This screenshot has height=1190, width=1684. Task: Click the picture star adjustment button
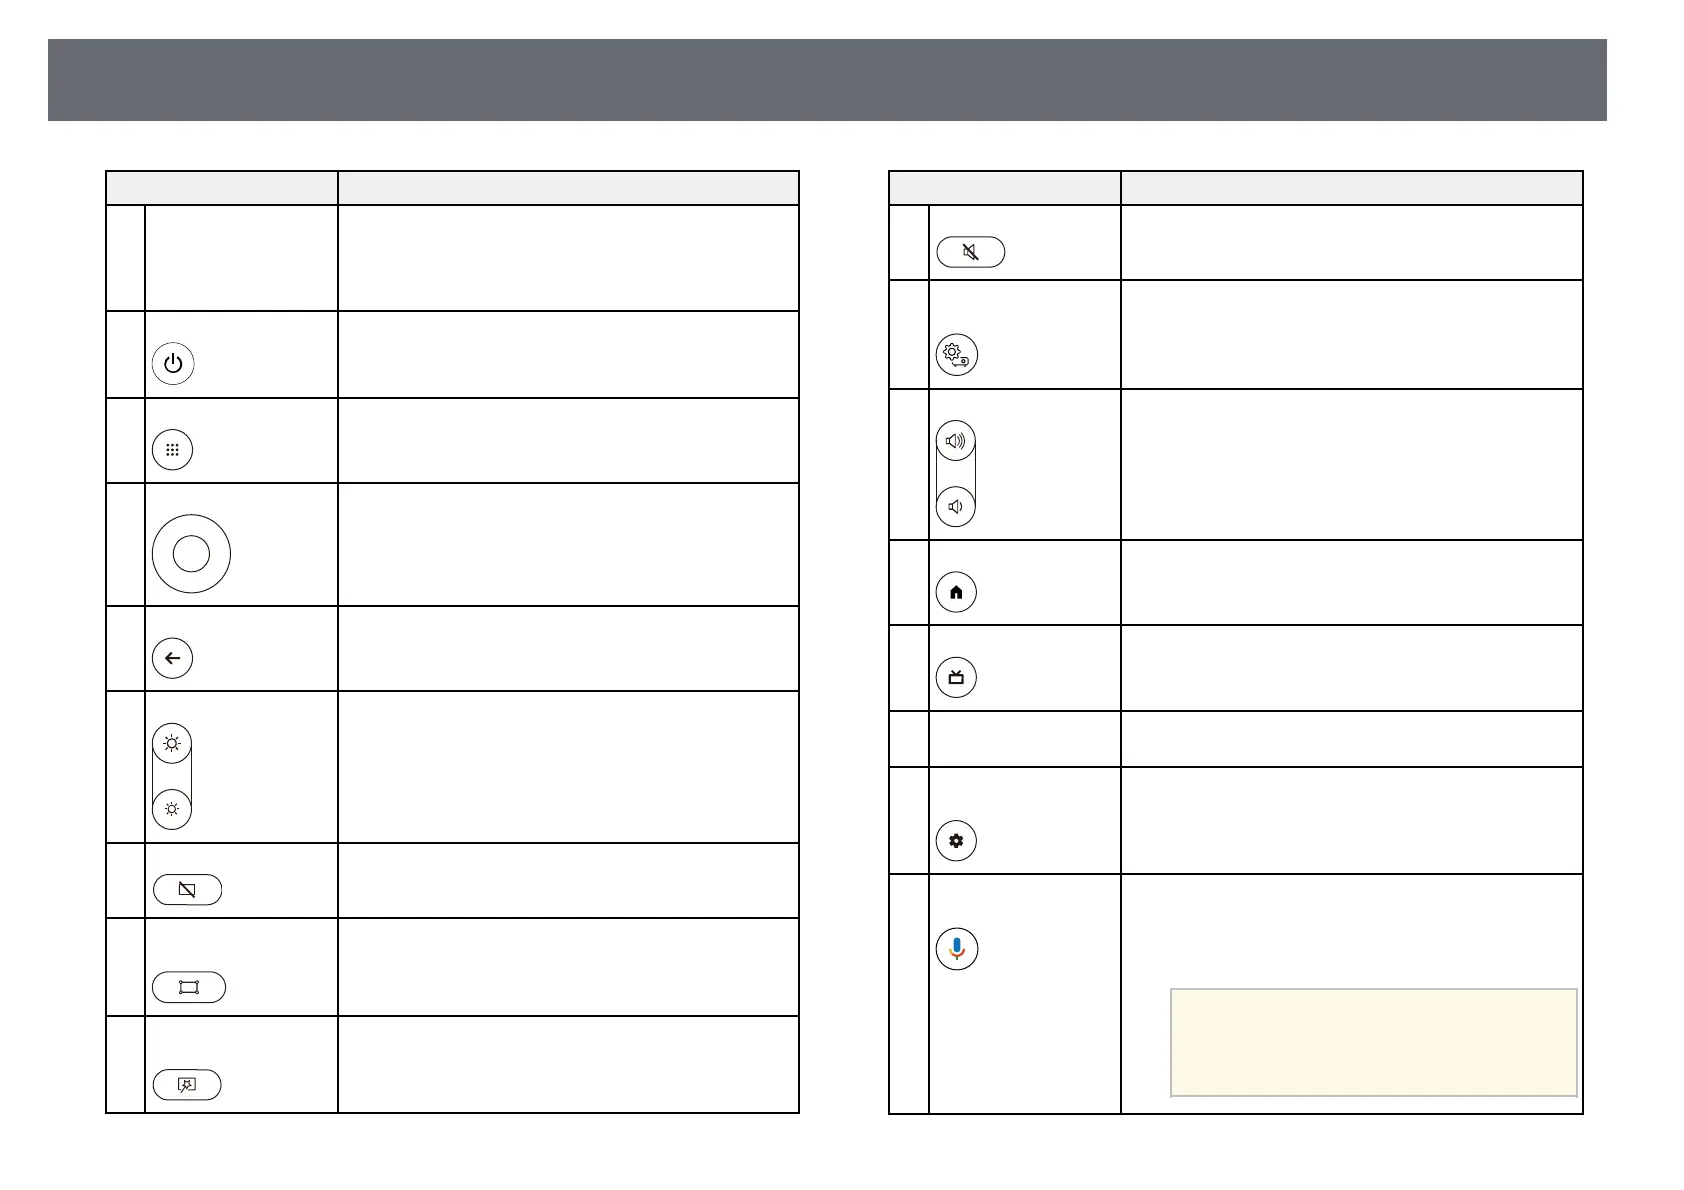[x=187, y=1085]
